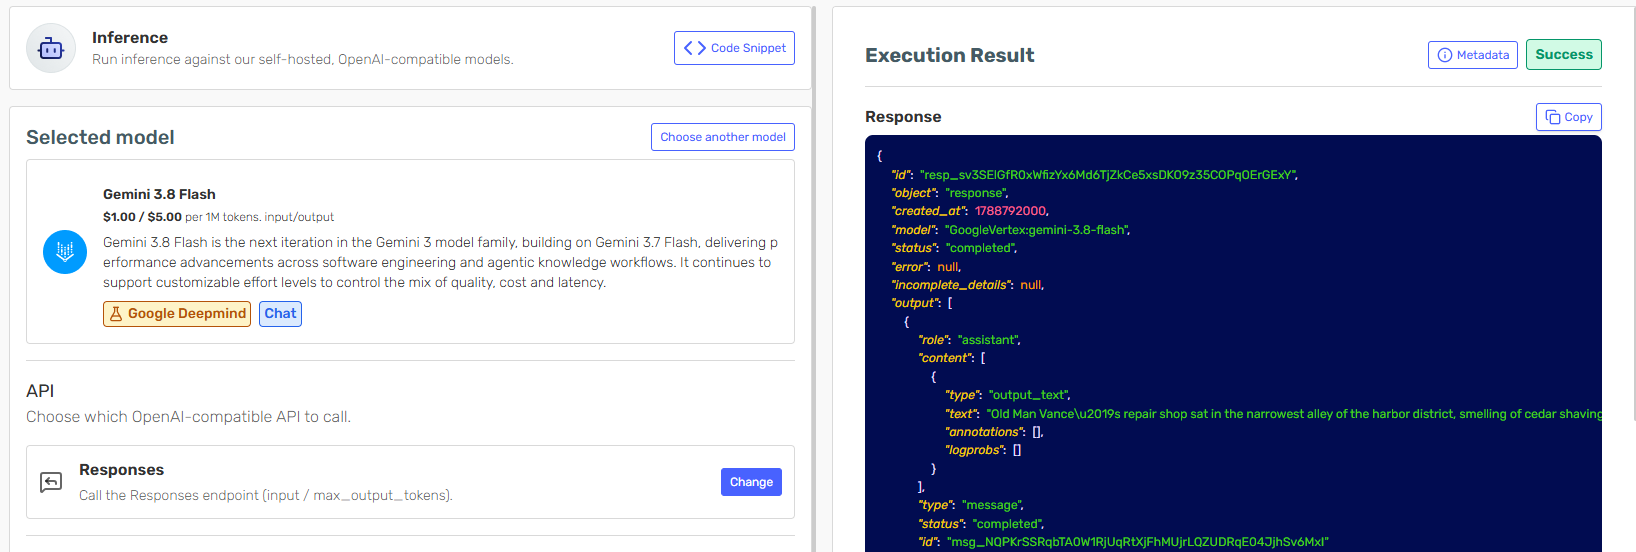Click the Responses endpoint reply icon
The height and width of the screenshot is (552, 1636).
click(51, 483)
